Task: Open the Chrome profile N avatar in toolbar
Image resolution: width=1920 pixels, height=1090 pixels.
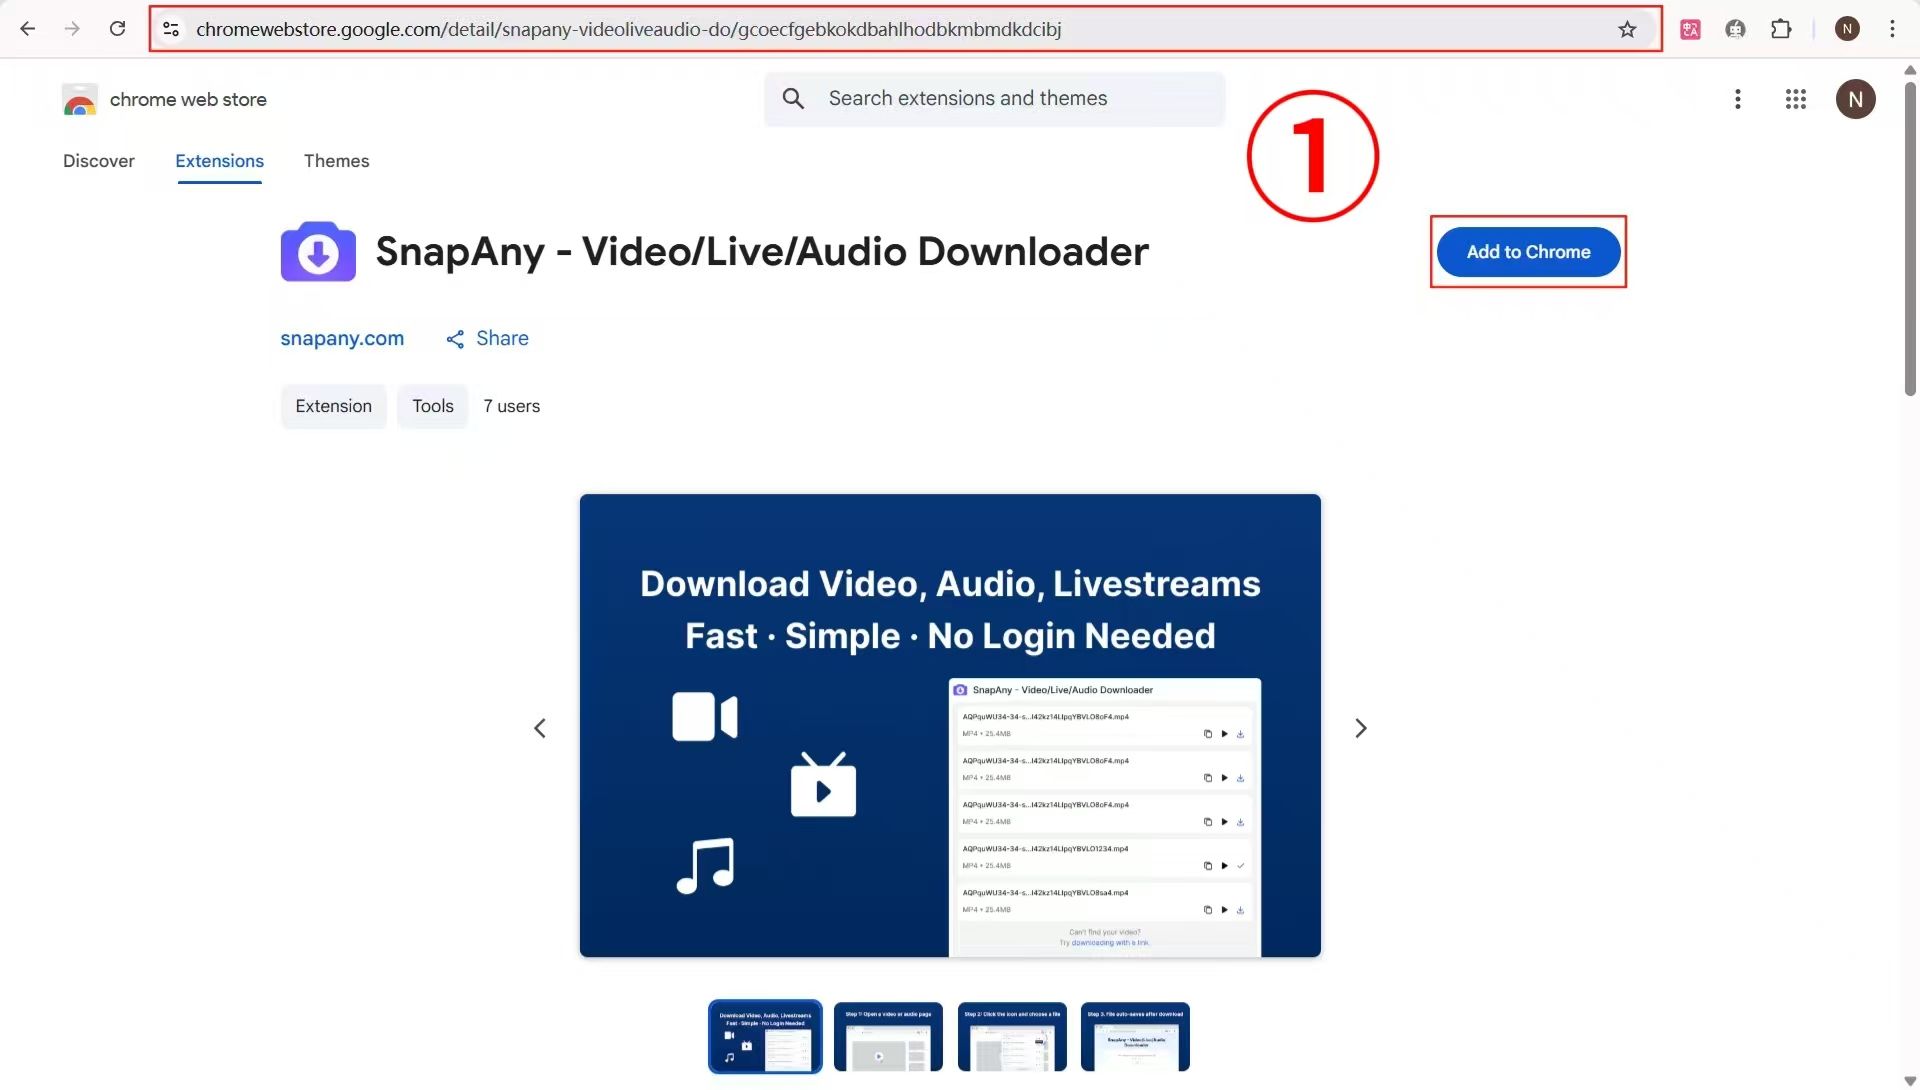Action: [x=1847, y=29]
